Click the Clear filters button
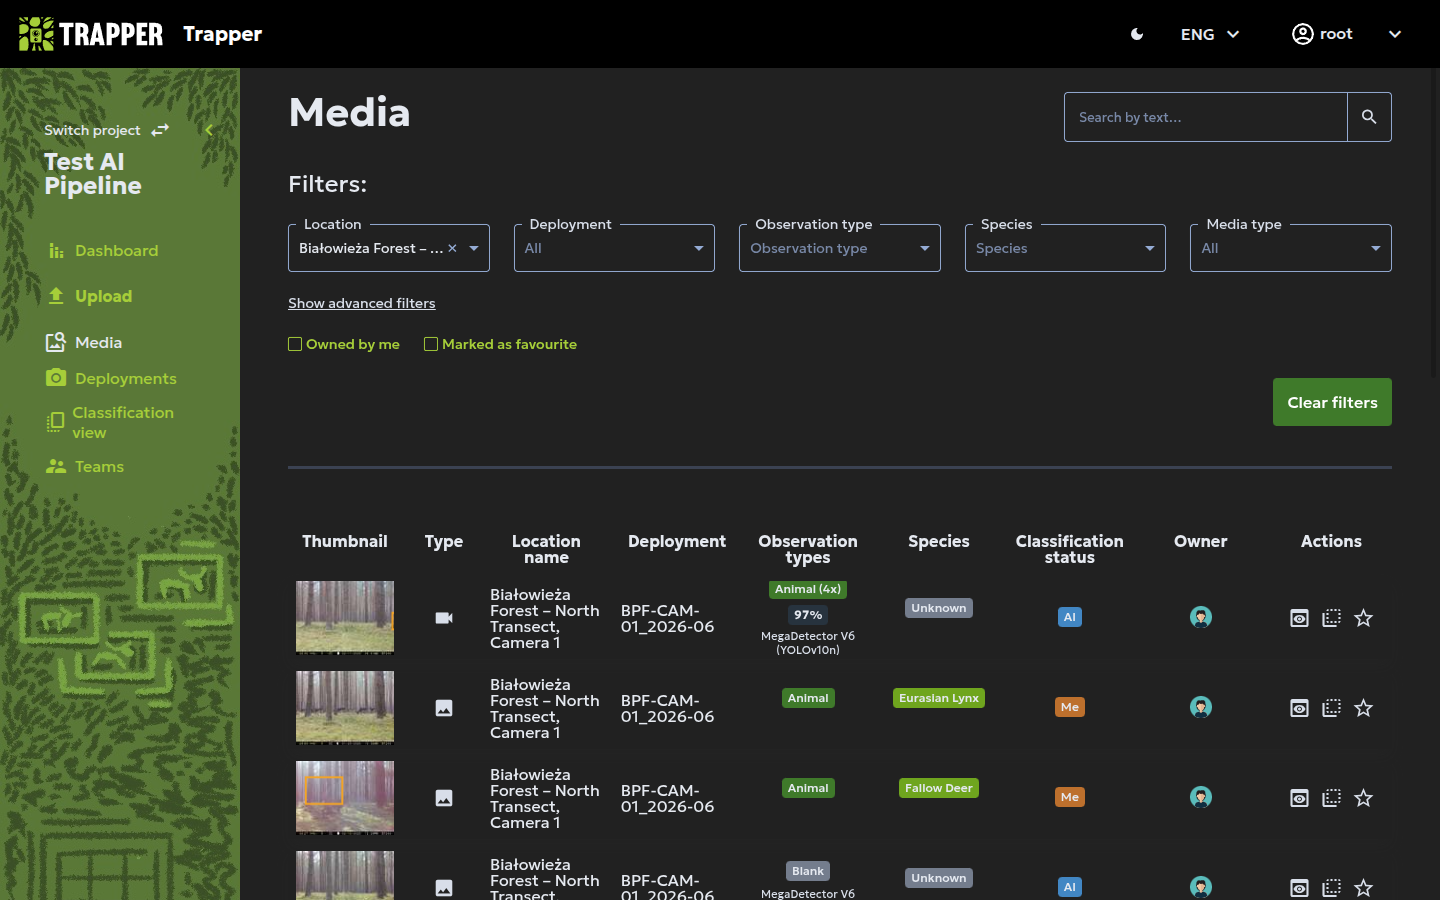 1332,402
